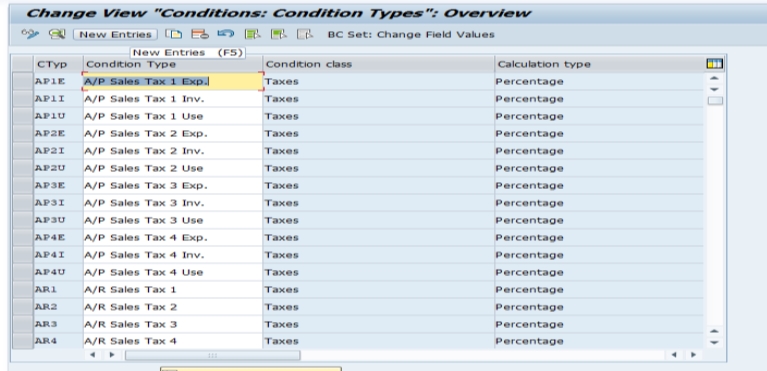Click the A/R Sales Tax 4 field
Image resolution: width=767 pixels, height=371 pixels.
tap(173, 341)
